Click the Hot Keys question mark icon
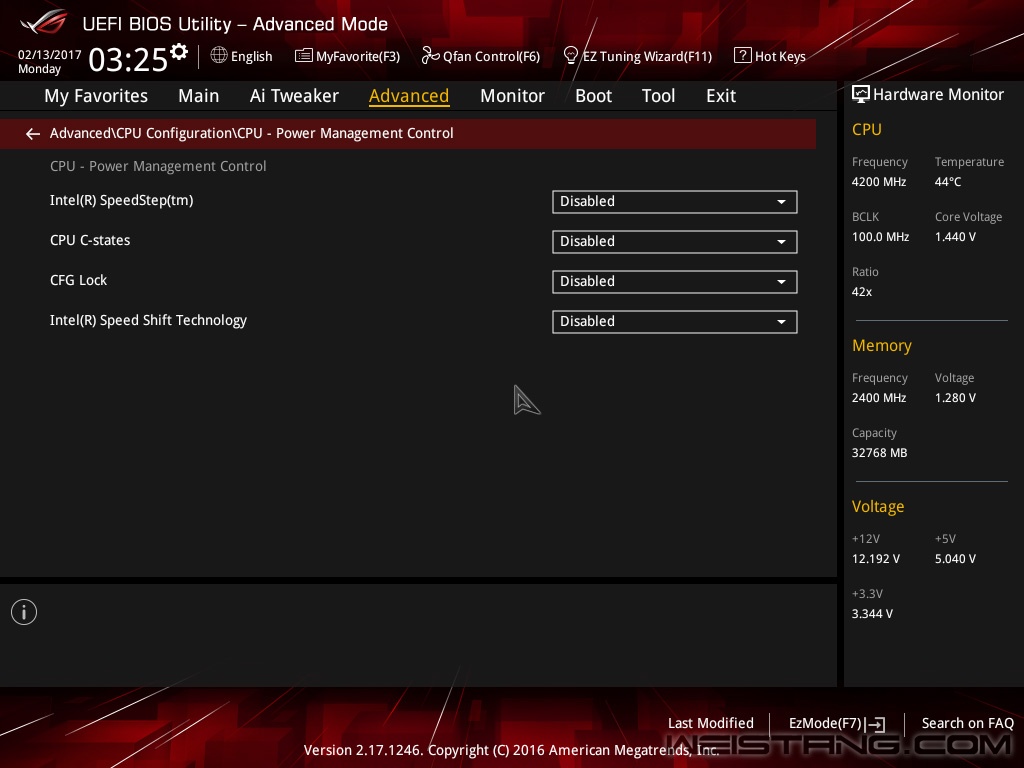1024x768 pixels. [743, 56]
